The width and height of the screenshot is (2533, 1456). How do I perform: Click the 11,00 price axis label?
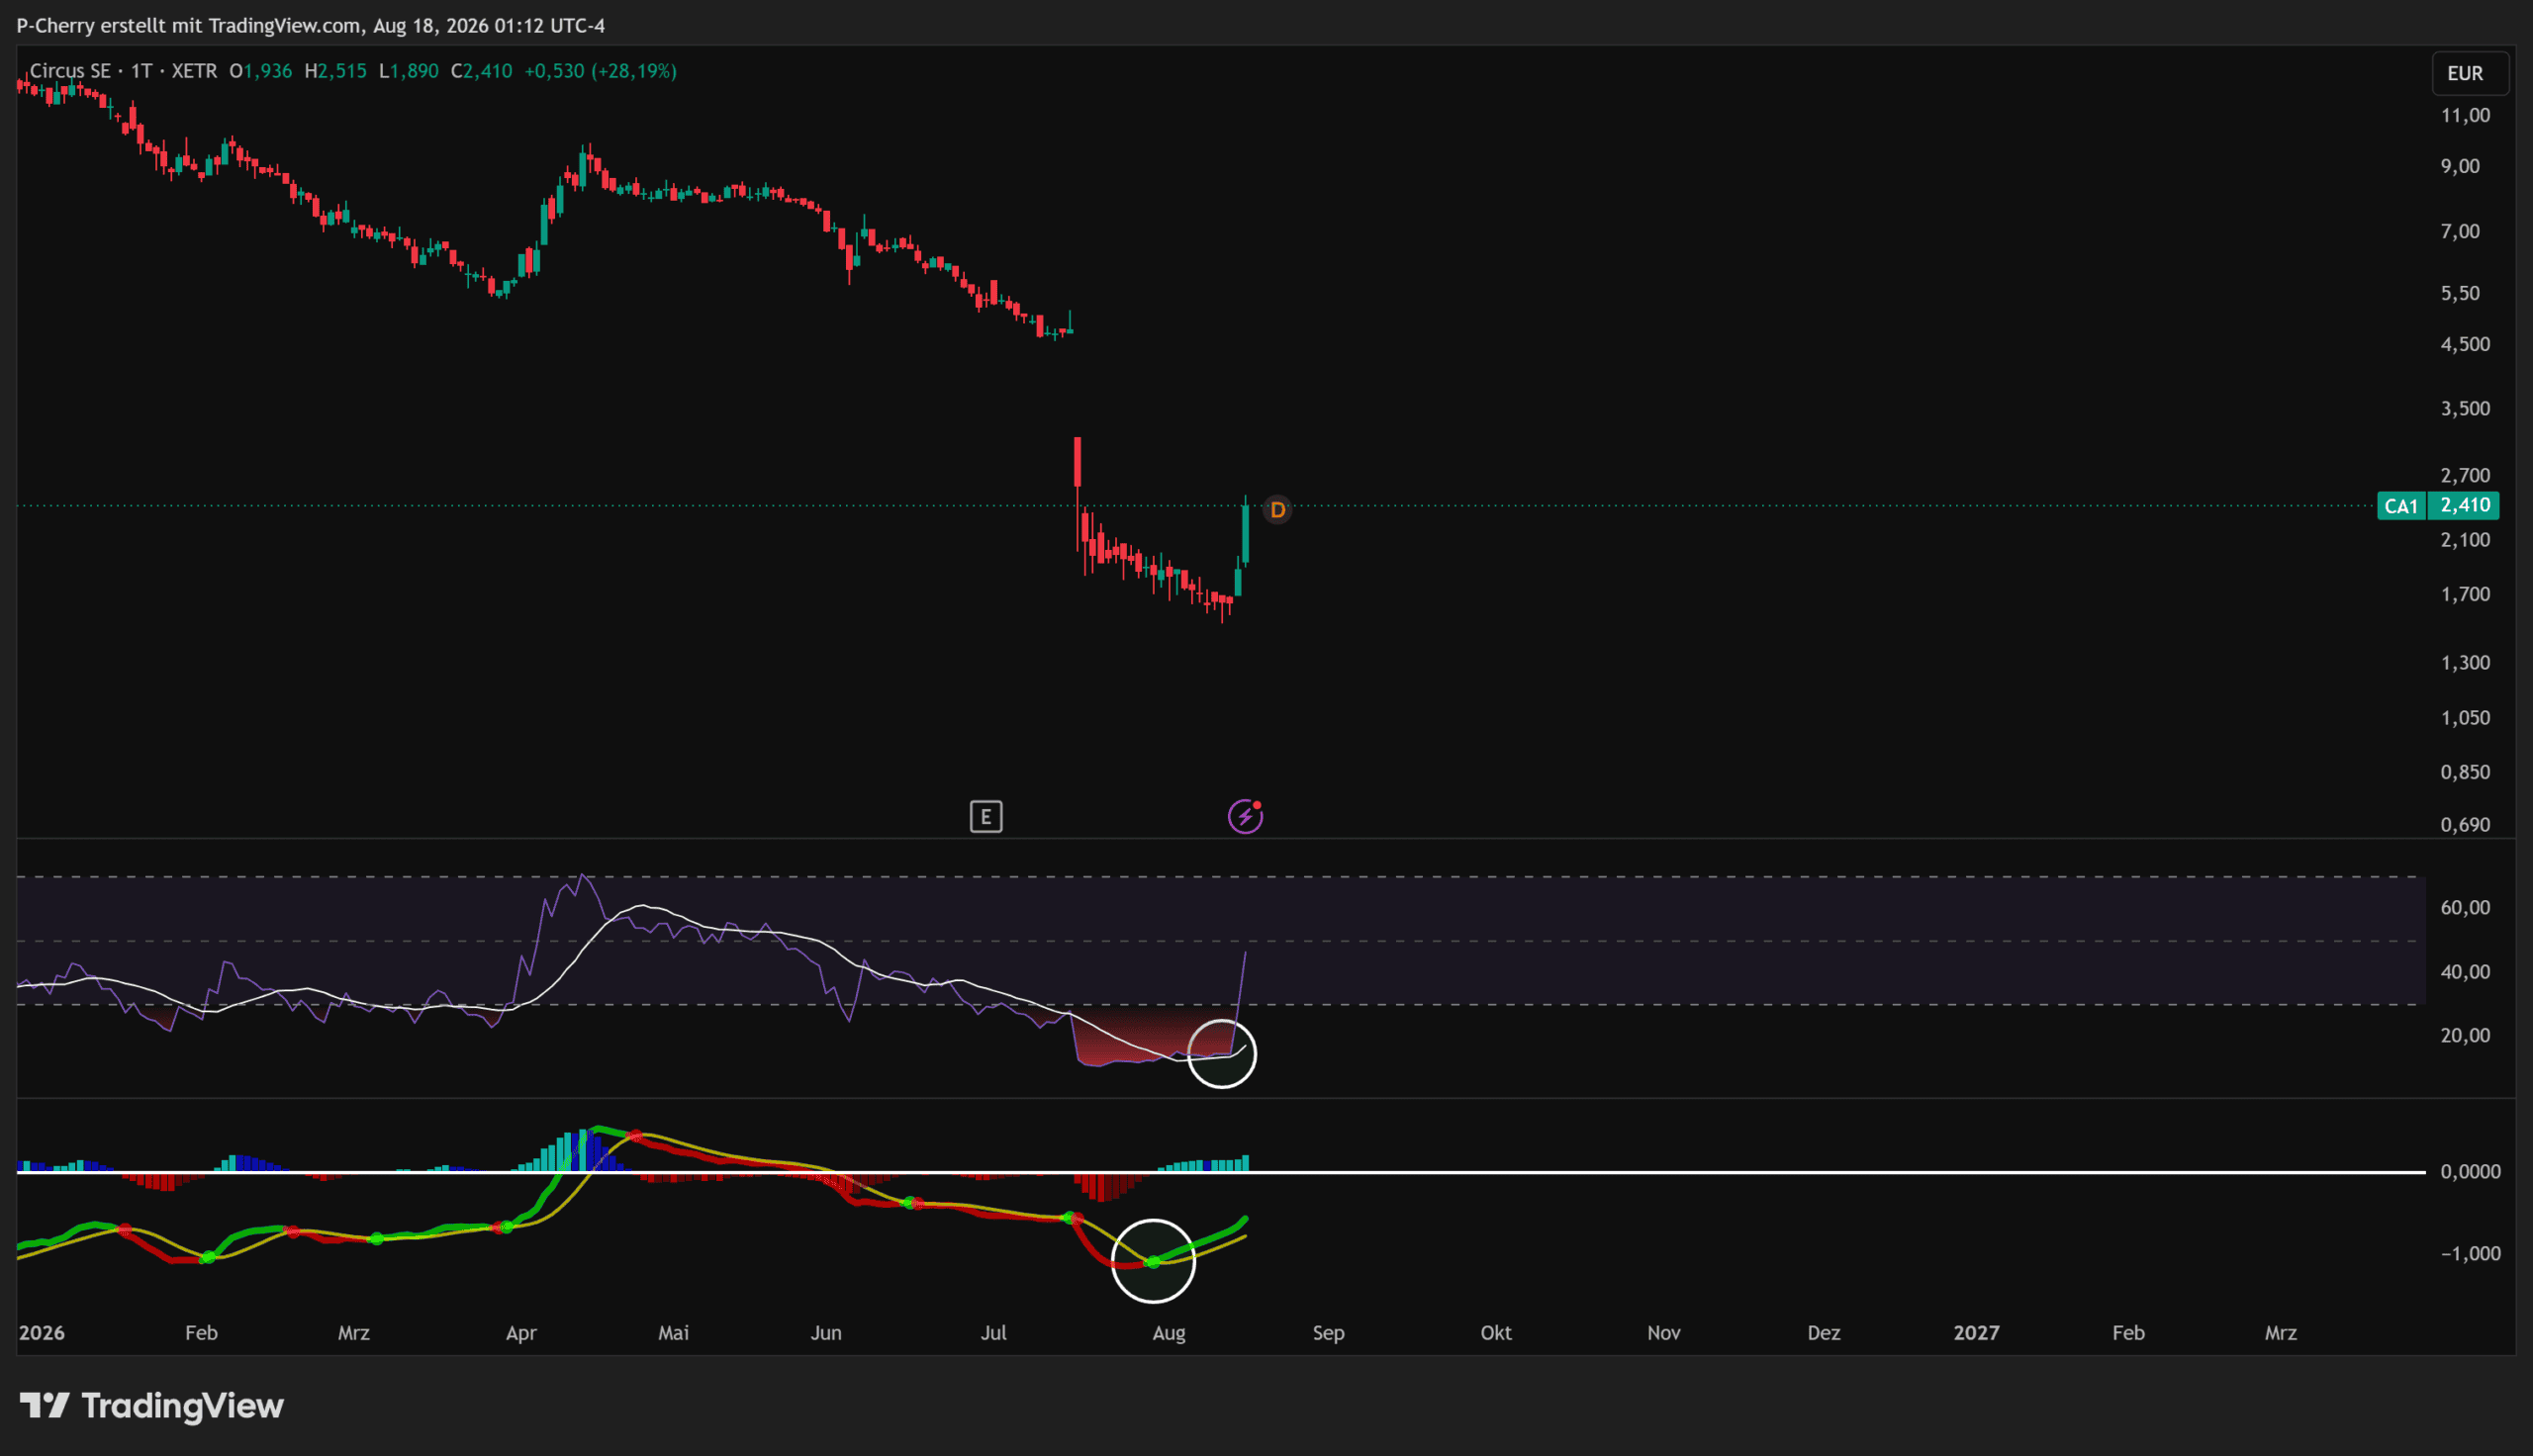point(2465,116)
